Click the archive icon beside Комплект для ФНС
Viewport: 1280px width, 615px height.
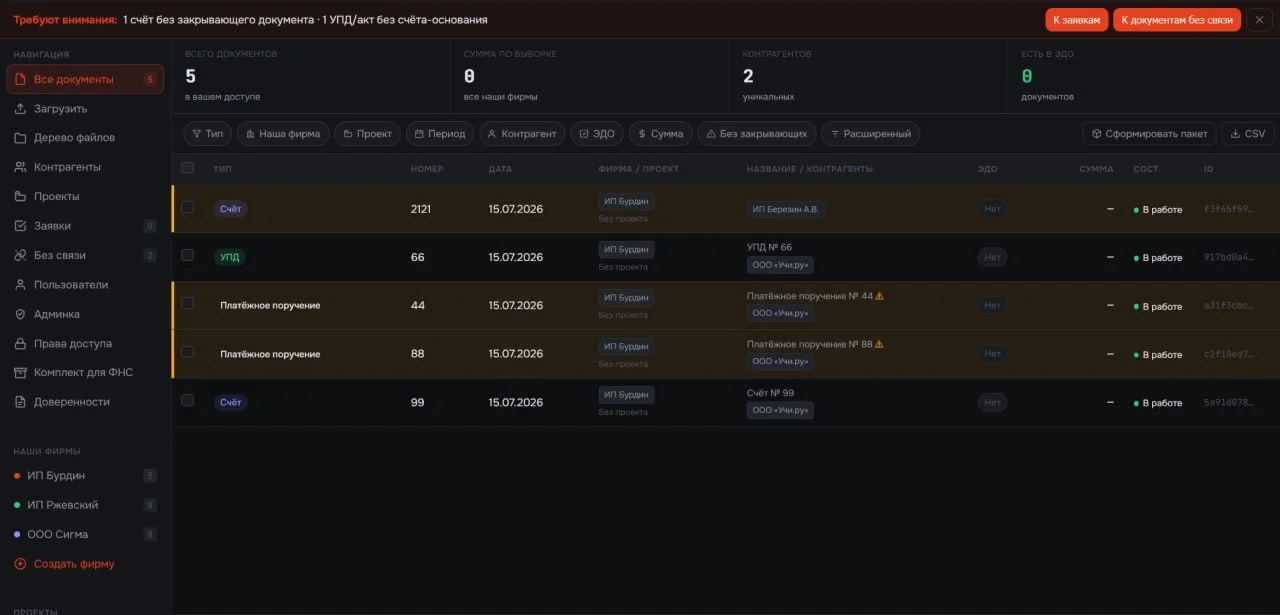[x=20, y=372]
